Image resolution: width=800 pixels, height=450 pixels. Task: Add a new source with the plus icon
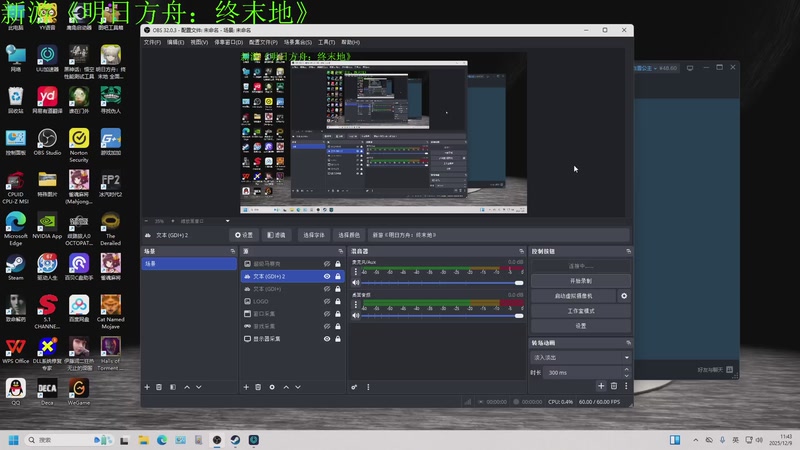point(246,387)
